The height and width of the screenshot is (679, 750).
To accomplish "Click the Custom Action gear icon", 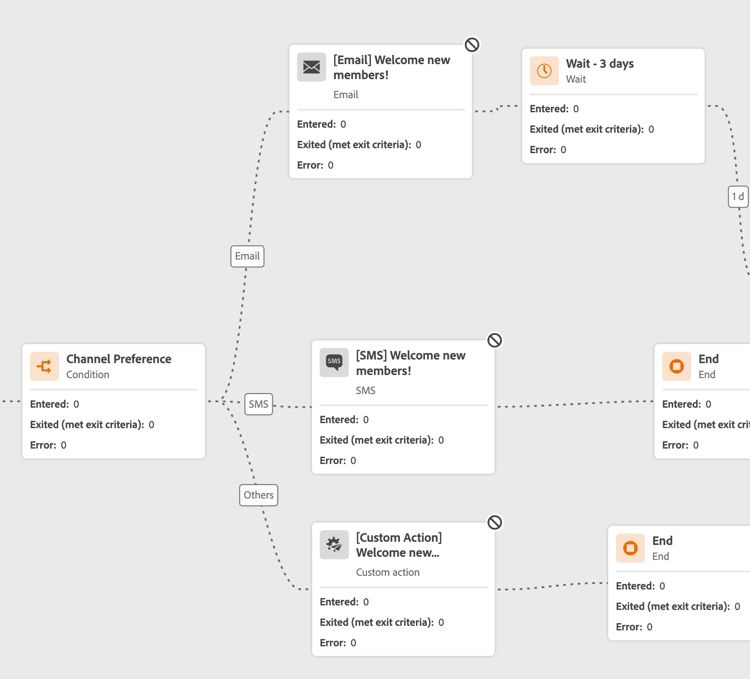I will point(334,544).
